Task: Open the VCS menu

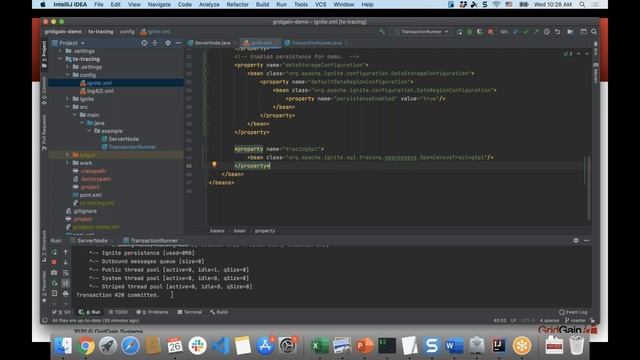Action: (320, 4)
